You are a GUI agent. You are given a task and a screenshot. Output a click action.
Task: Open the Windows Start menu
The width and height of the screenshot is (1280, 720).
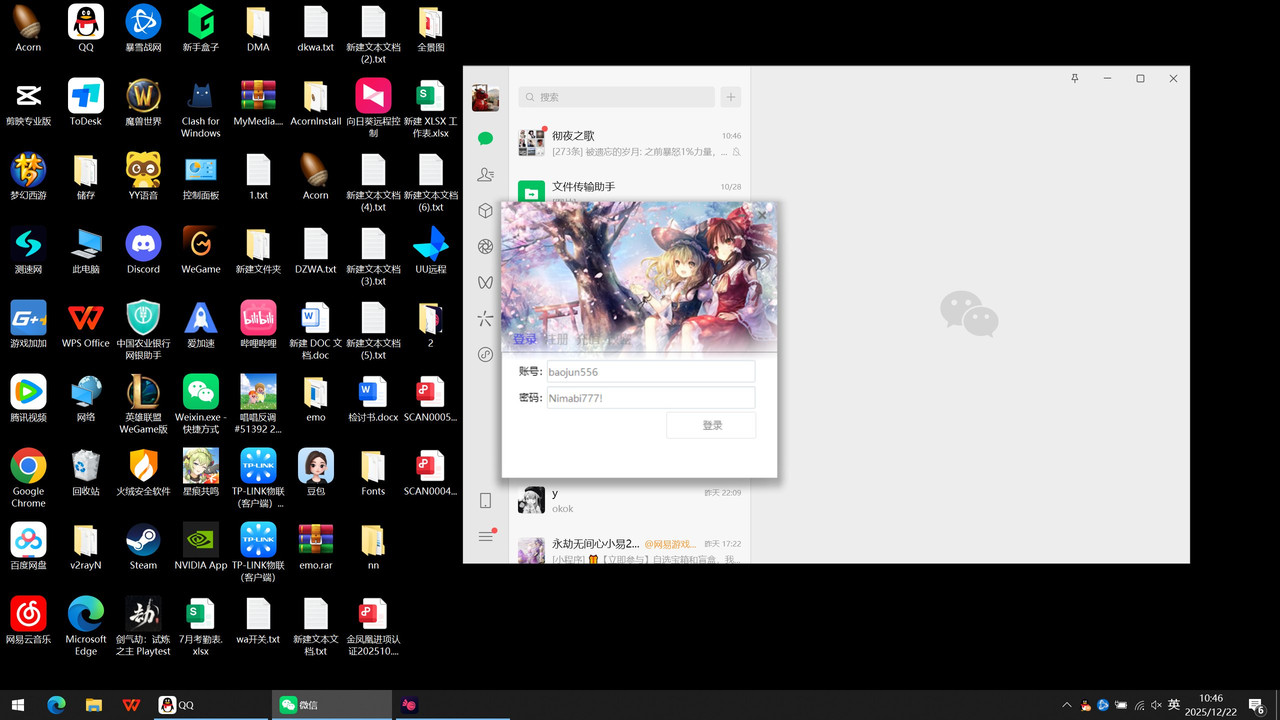pyautogui.click(x=18, y=705)
